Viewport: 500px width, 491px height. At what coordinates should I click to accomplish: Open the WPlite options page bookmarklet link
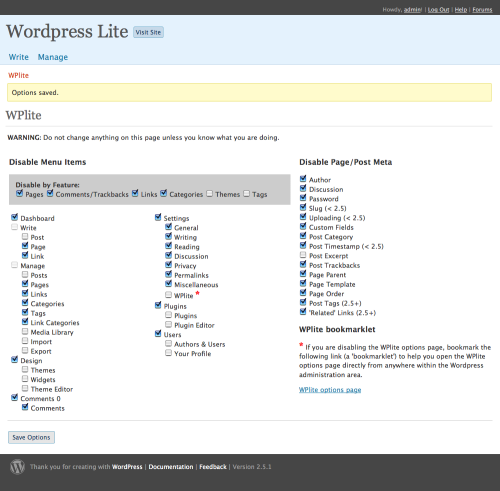pyautogui.click(x=330, y=390)
